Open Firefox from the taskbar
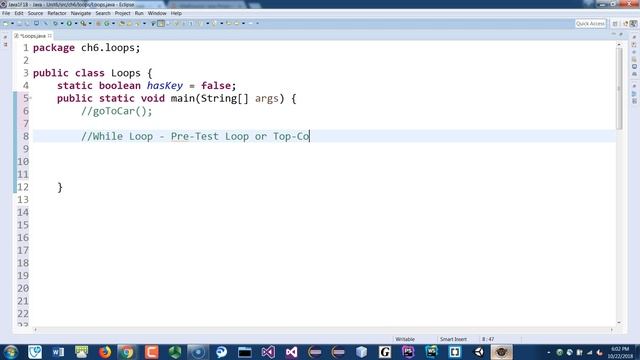Viewport: 640px width, 360px height. 104,352
